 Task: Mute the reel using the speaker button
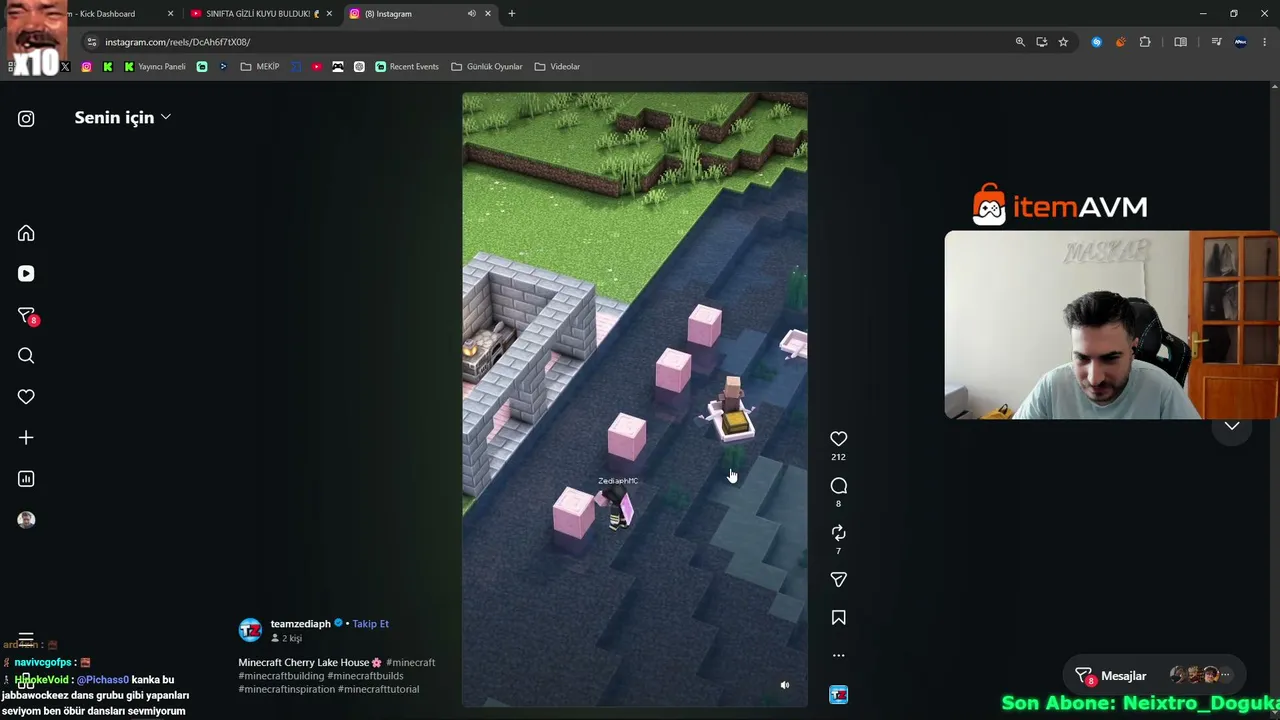pyautogui.click(x=785, y=685)
